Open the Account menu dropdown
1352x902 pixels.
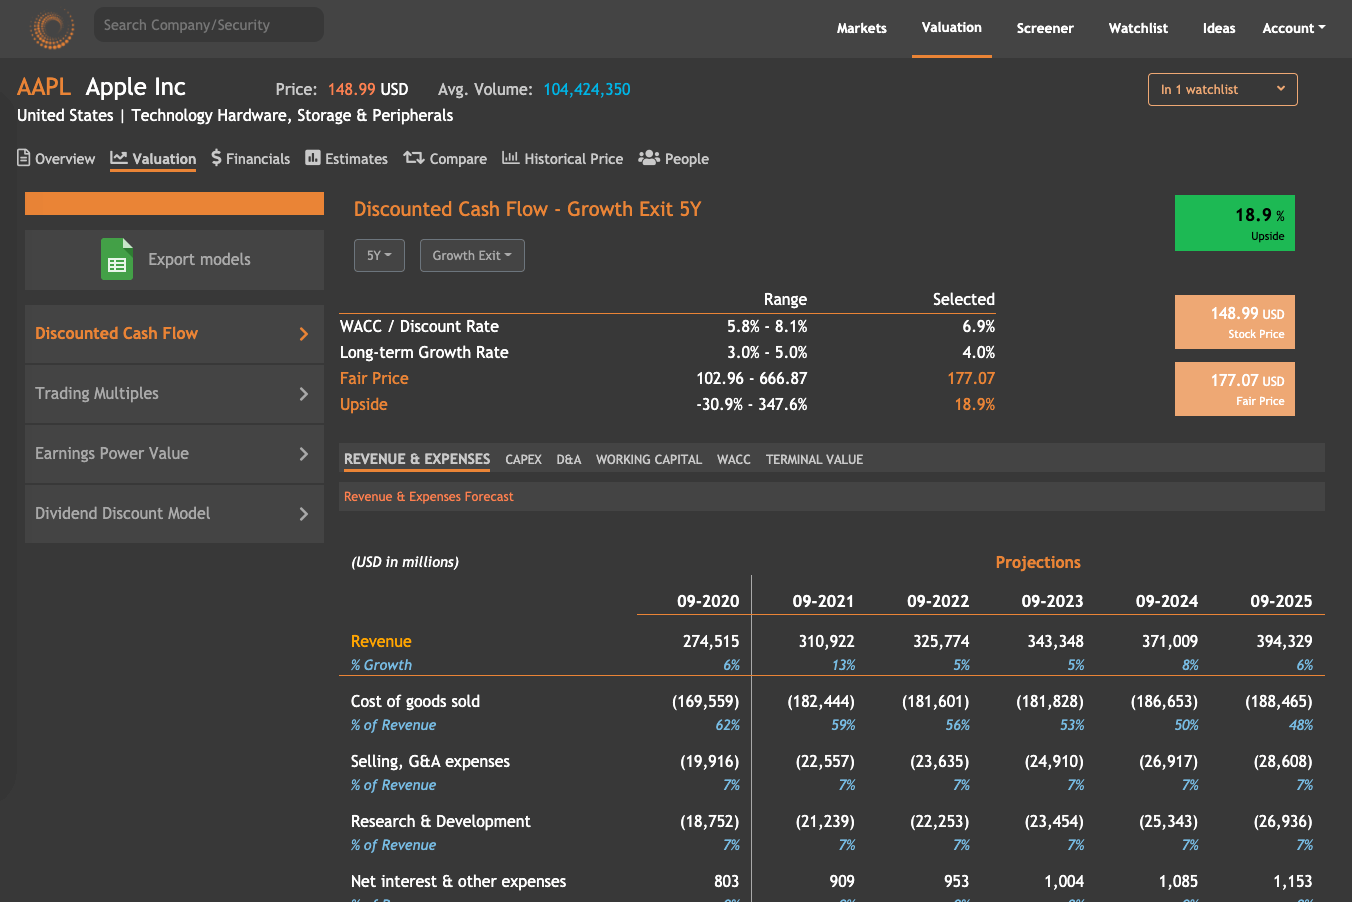coord(1293,28)
